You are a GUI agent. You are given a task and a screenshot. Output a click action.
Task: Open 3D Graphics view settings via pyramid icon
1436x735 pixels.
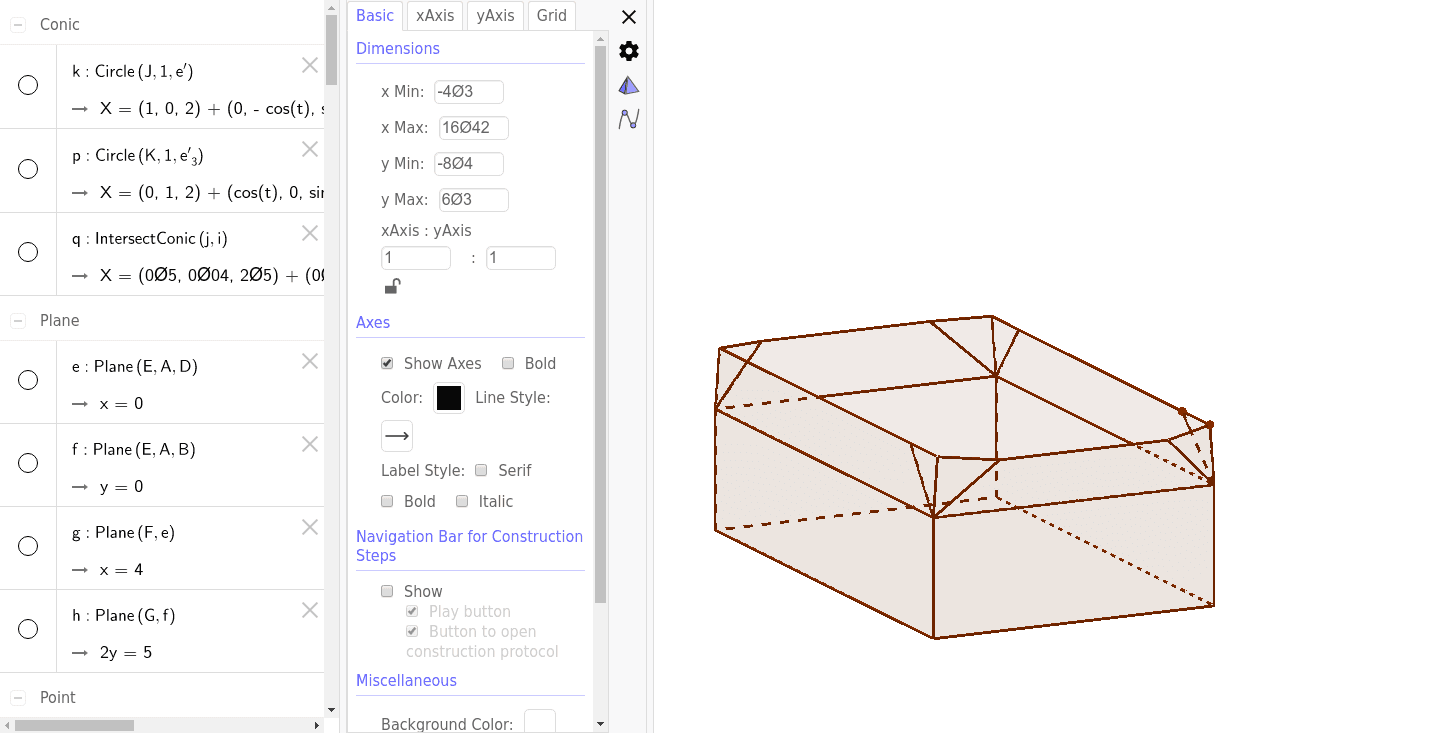pos(628,84)
